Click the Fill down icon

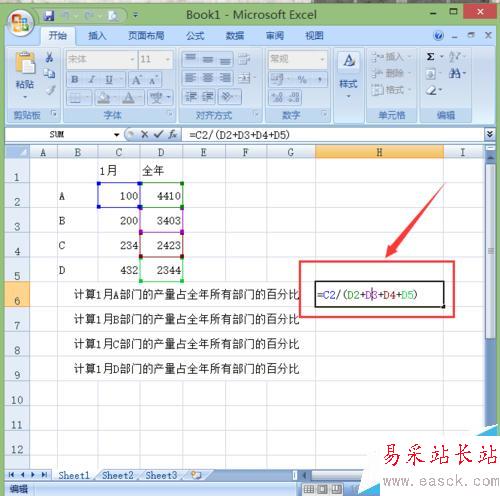click(x=430, y=74)
